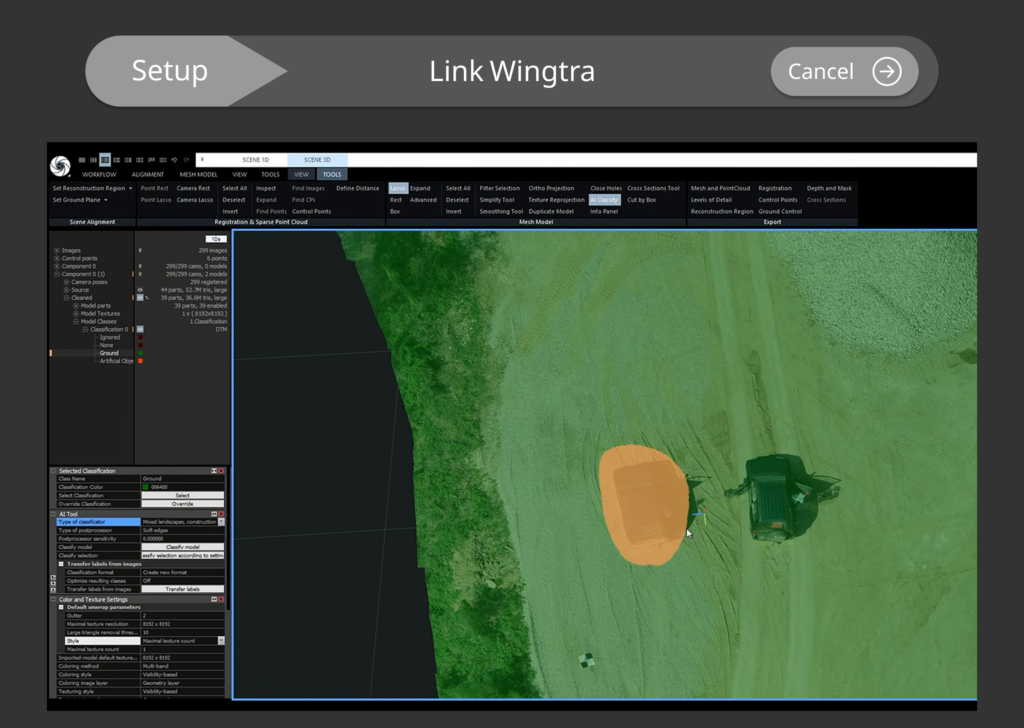
Task: Collapse the Transfer labels from images group
Action: 61,564
